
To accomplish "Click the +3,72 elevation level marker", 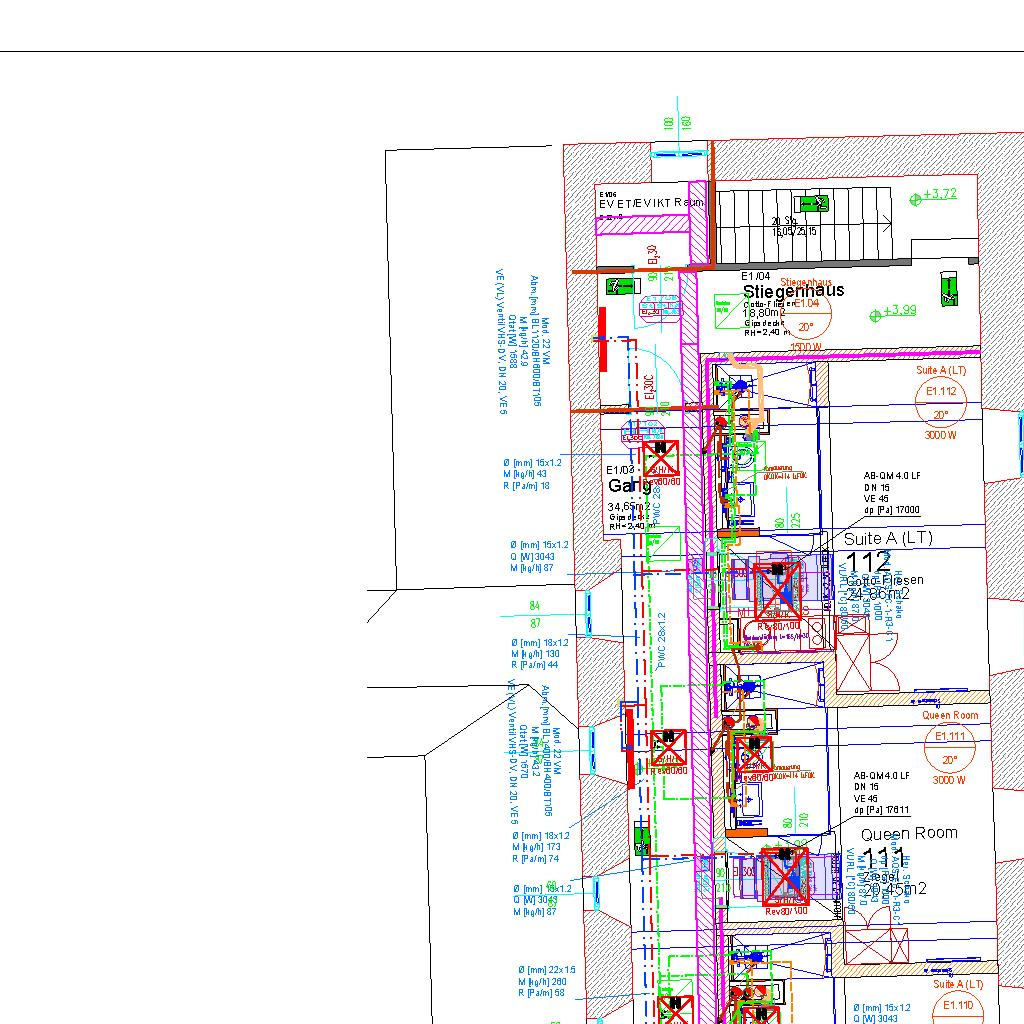I will tap(934, 195).
